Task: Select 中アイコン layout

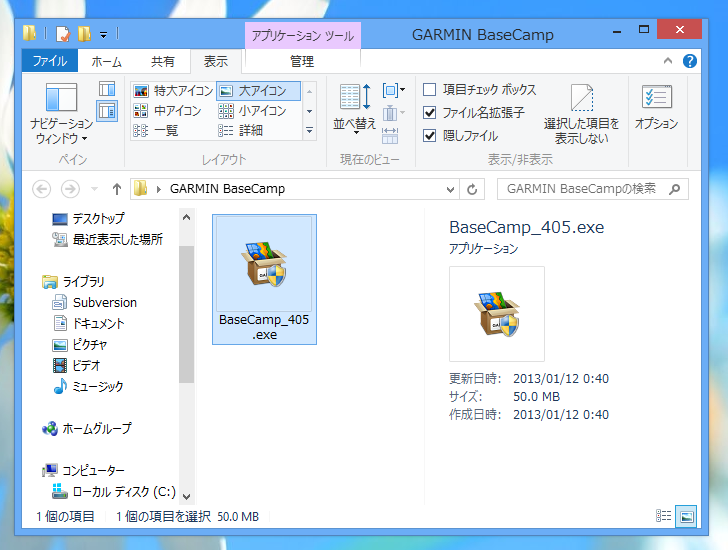Action: tap(168, 110)
